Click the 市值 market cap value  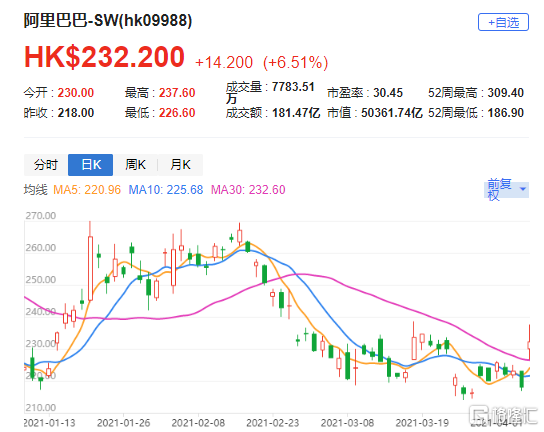tap(392, 113)
